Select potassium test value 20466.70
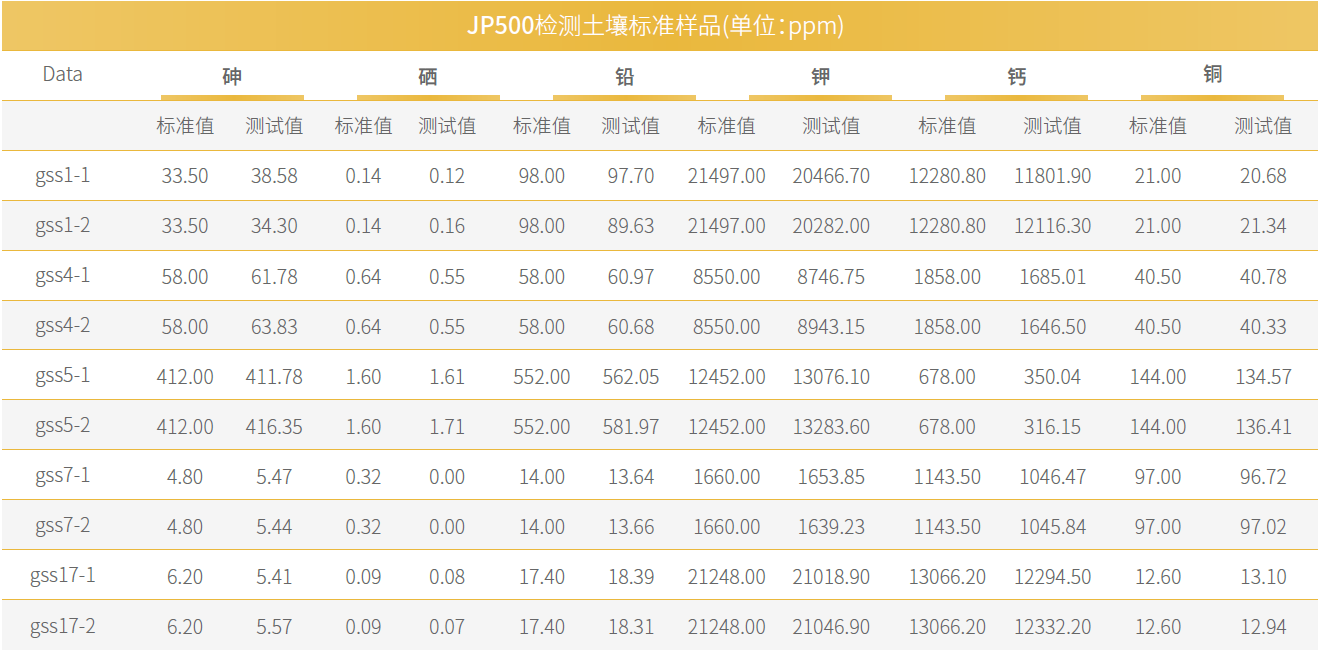 pyautogui.click(x=831, y=176)
